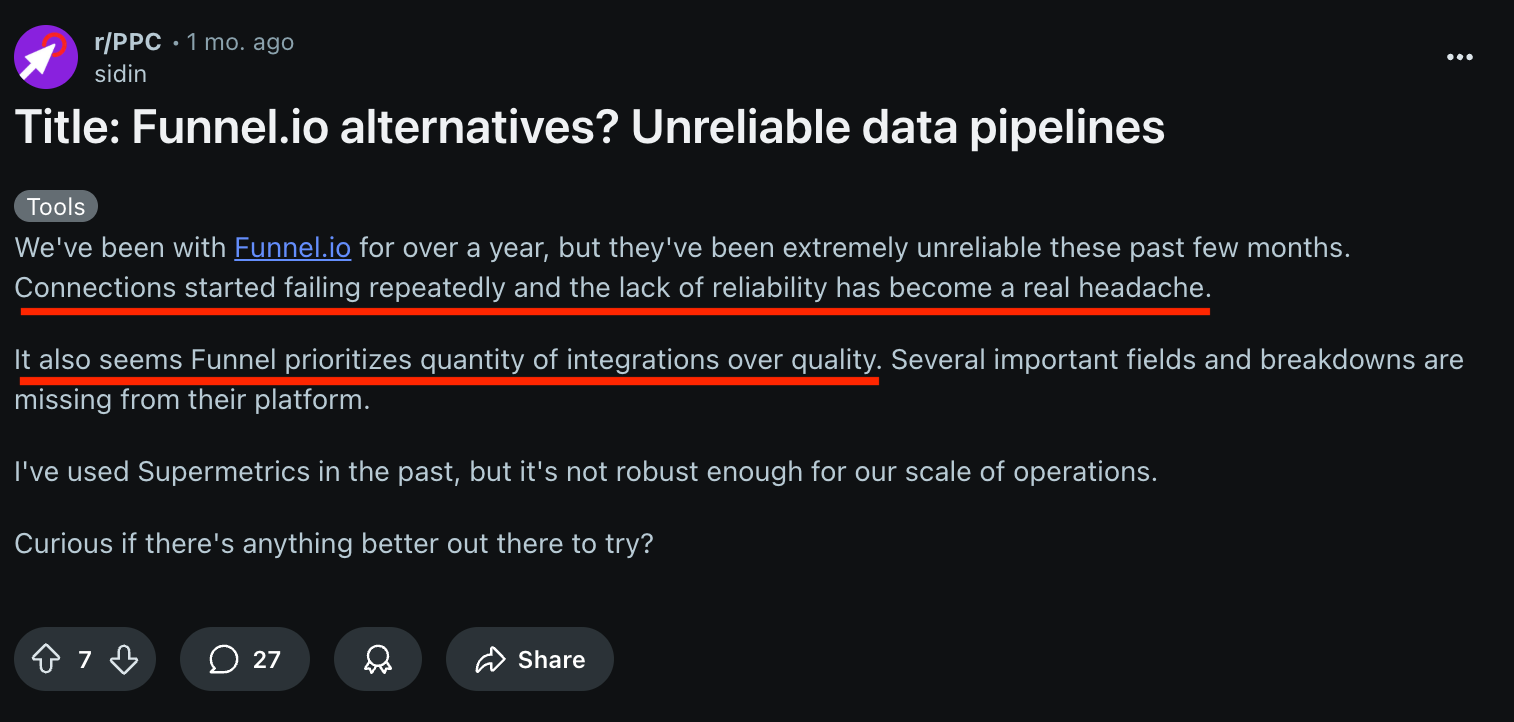This screenshot has height=722, width=1514.
Task: Upvote the post with the up arrow
Action: [x=46, y=659]
